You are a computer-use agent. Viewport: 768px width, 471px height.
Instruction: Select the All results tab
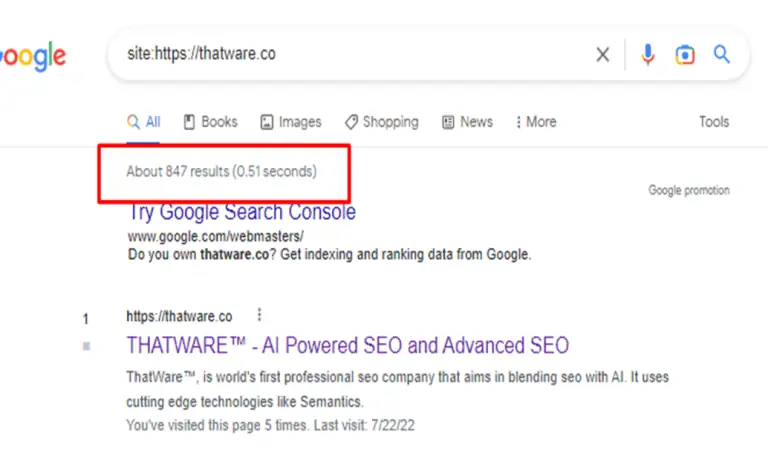point(144,122)
